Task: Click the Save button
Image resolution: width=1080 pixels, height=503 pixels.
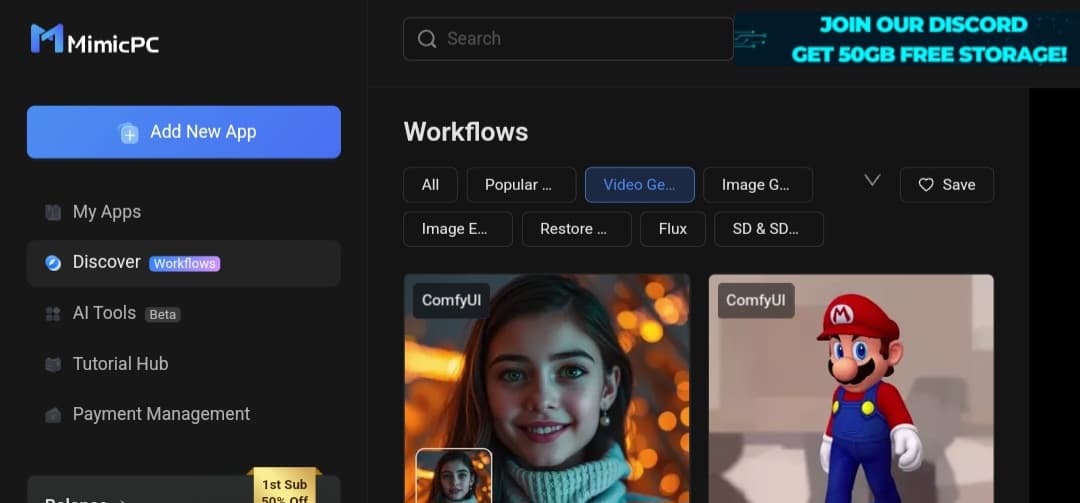Action: pos(947,185)
